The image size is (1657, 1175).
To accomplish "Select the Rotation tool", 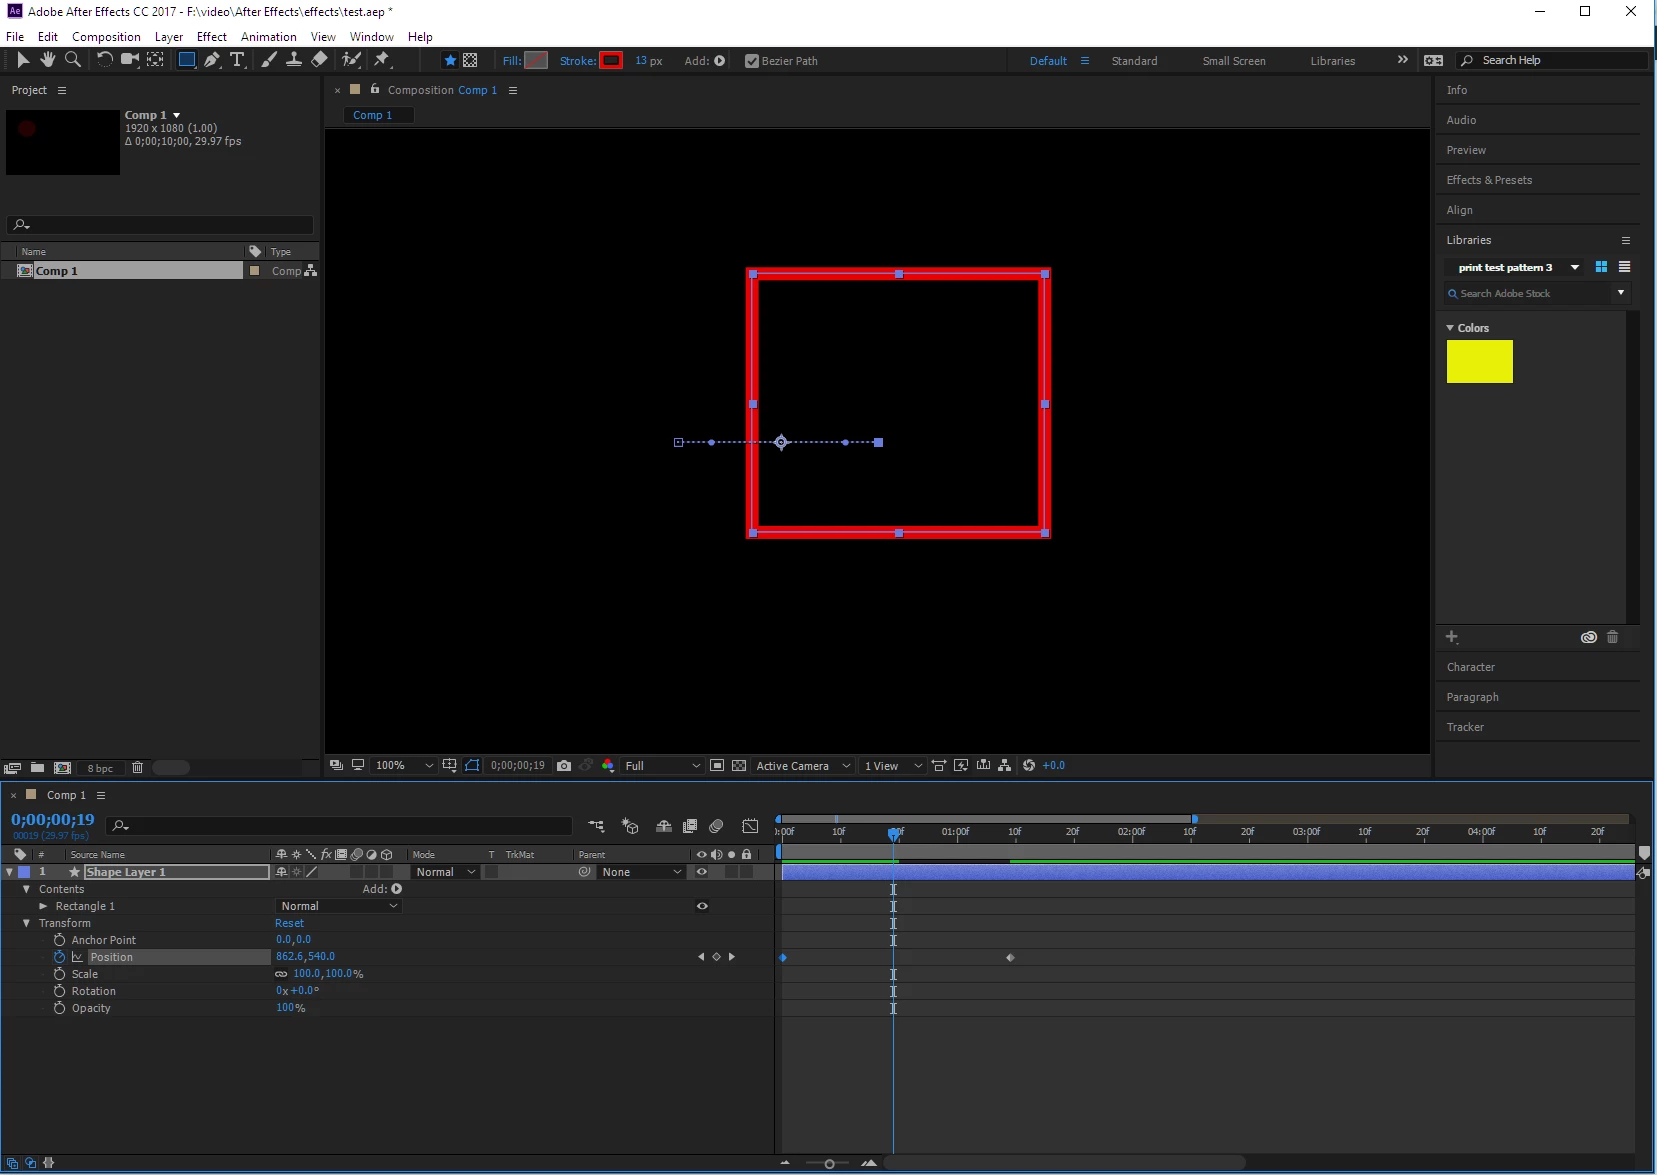I will point(104,60).
